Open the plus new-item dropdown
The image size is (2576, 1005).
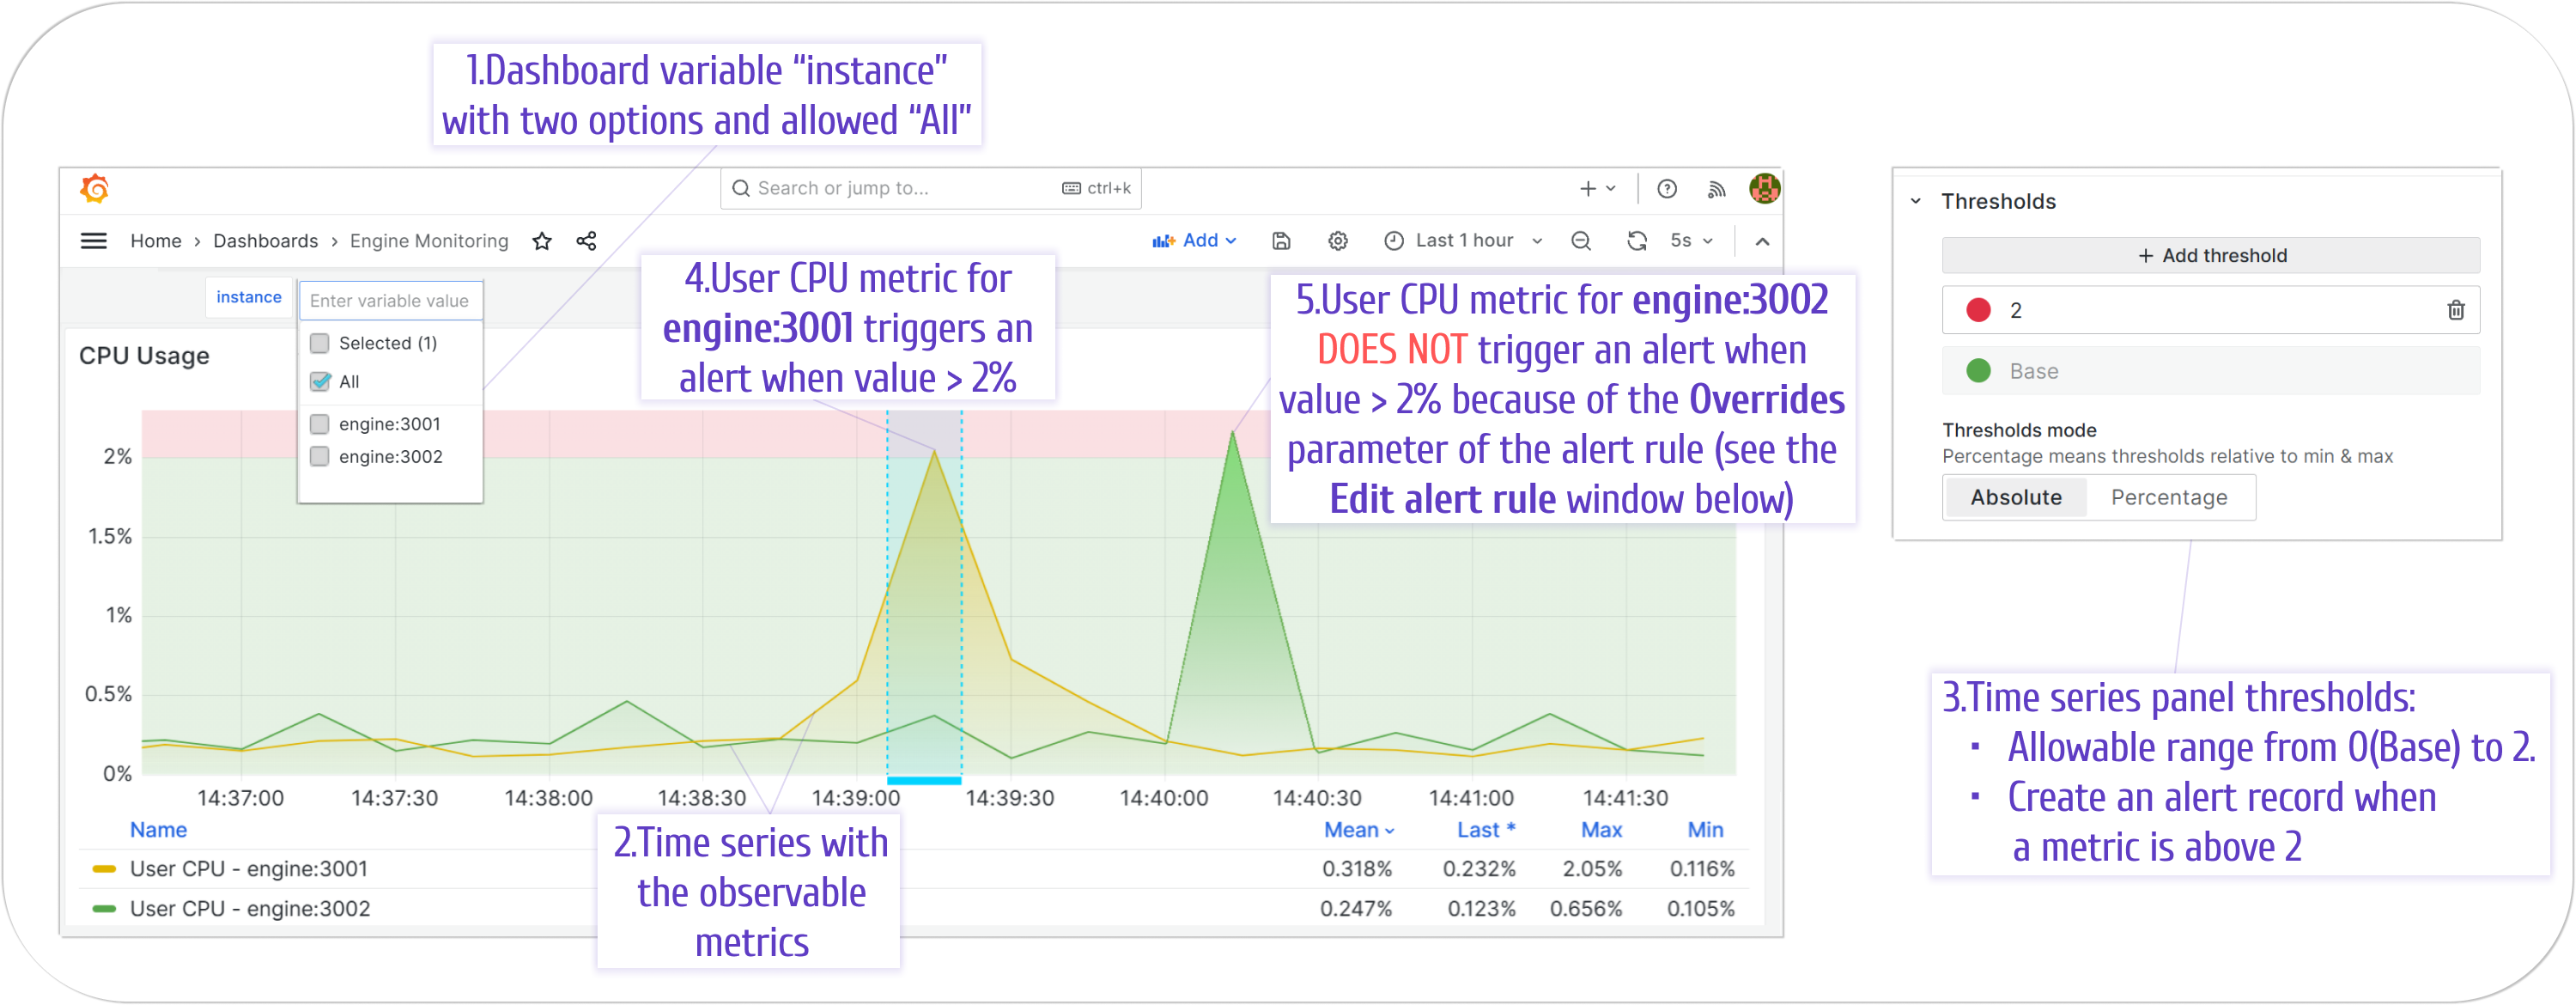(1597, 188)
